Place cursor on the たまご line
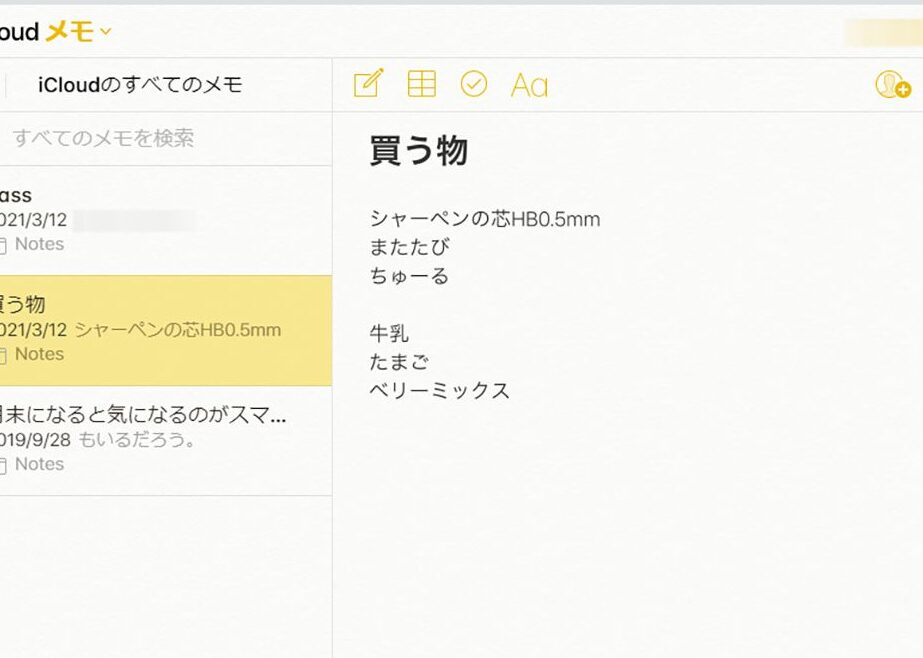The height and width of the screenshot is (658, 923). pyautogui.click(x=399, y=361)
